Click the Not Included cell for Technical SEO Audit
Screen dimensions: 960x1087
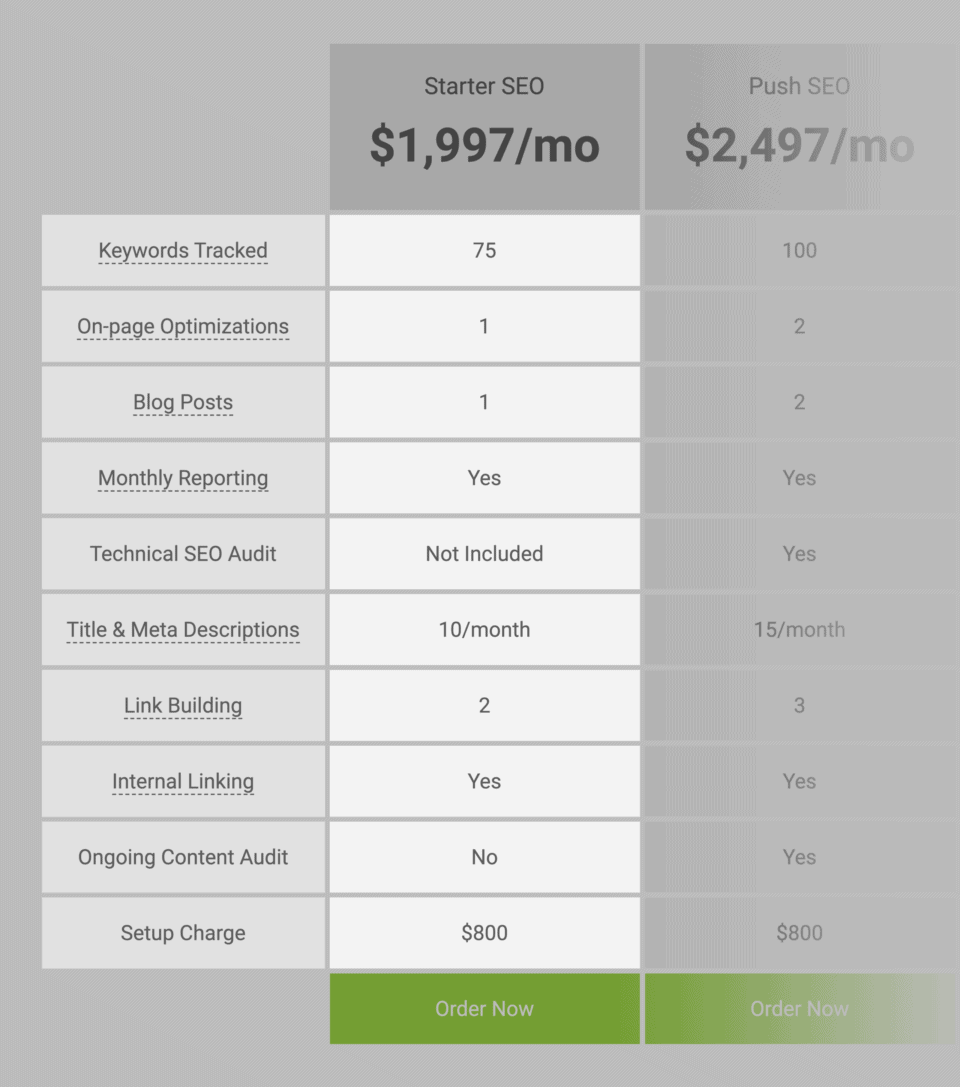pyautogui.click(x=484, y=554)
